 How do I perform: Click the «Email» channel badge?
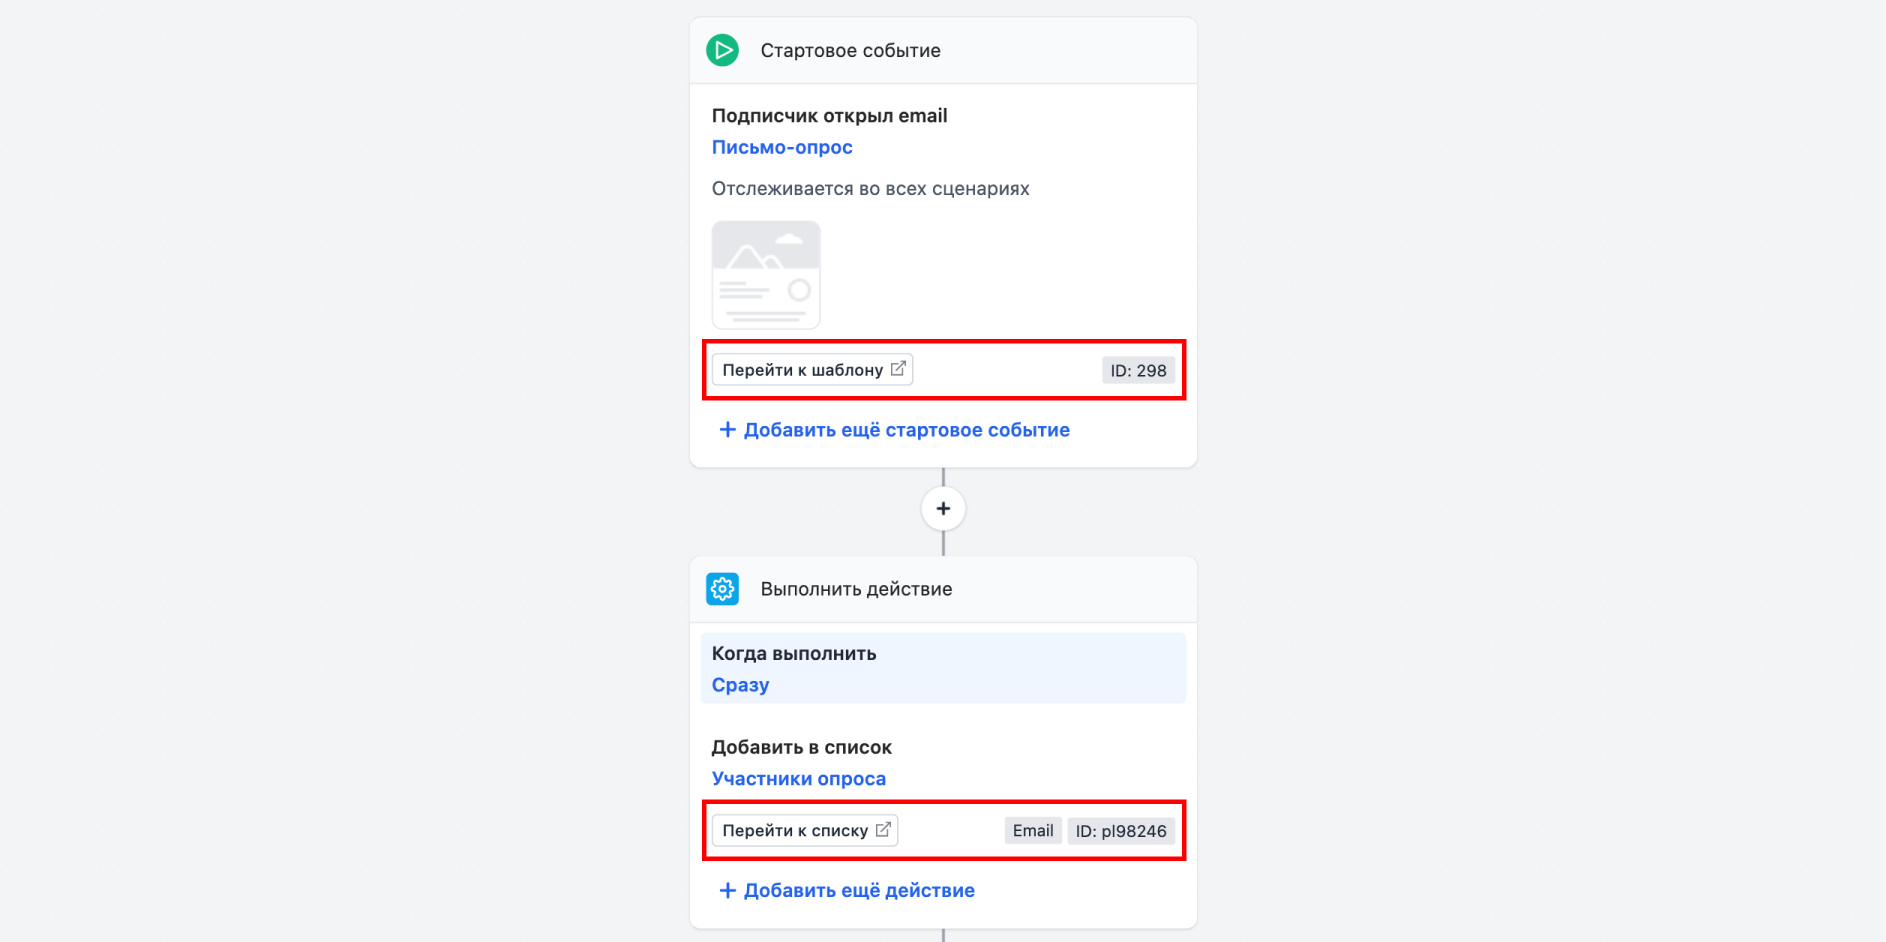tap(1032, 829)
